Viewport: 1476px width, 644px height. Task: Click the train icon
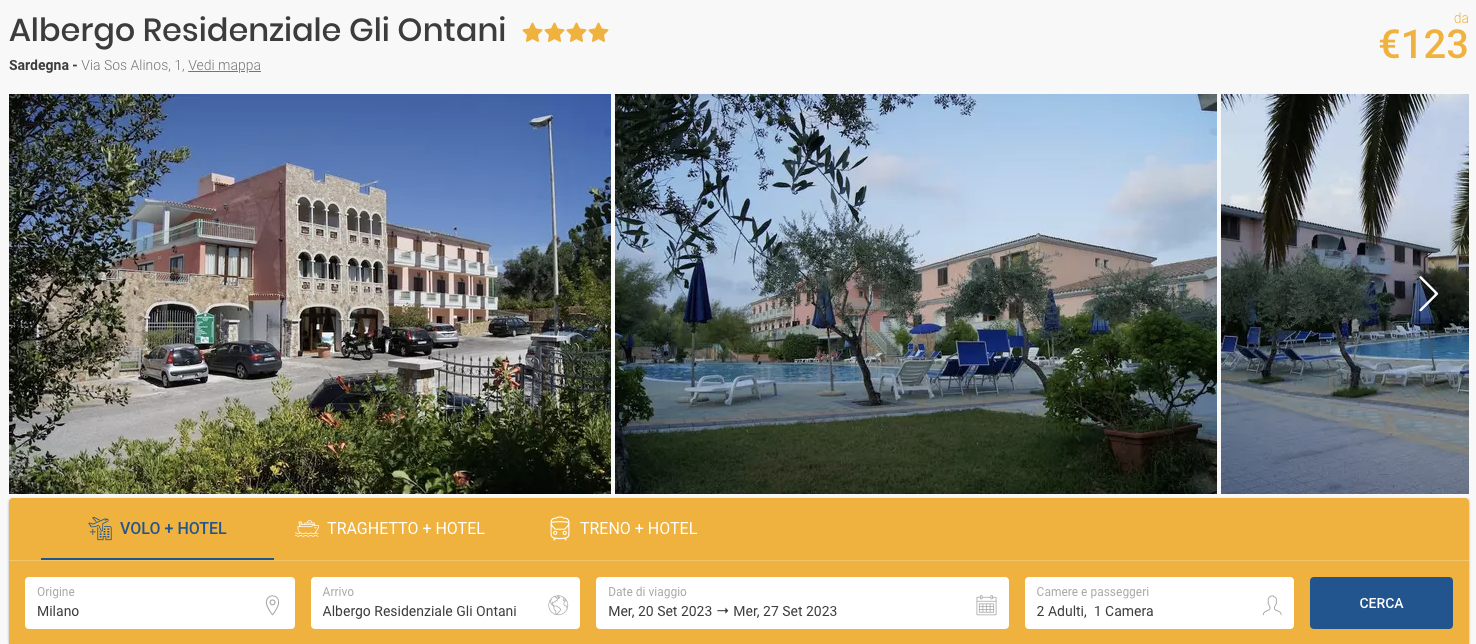point(560,528)
